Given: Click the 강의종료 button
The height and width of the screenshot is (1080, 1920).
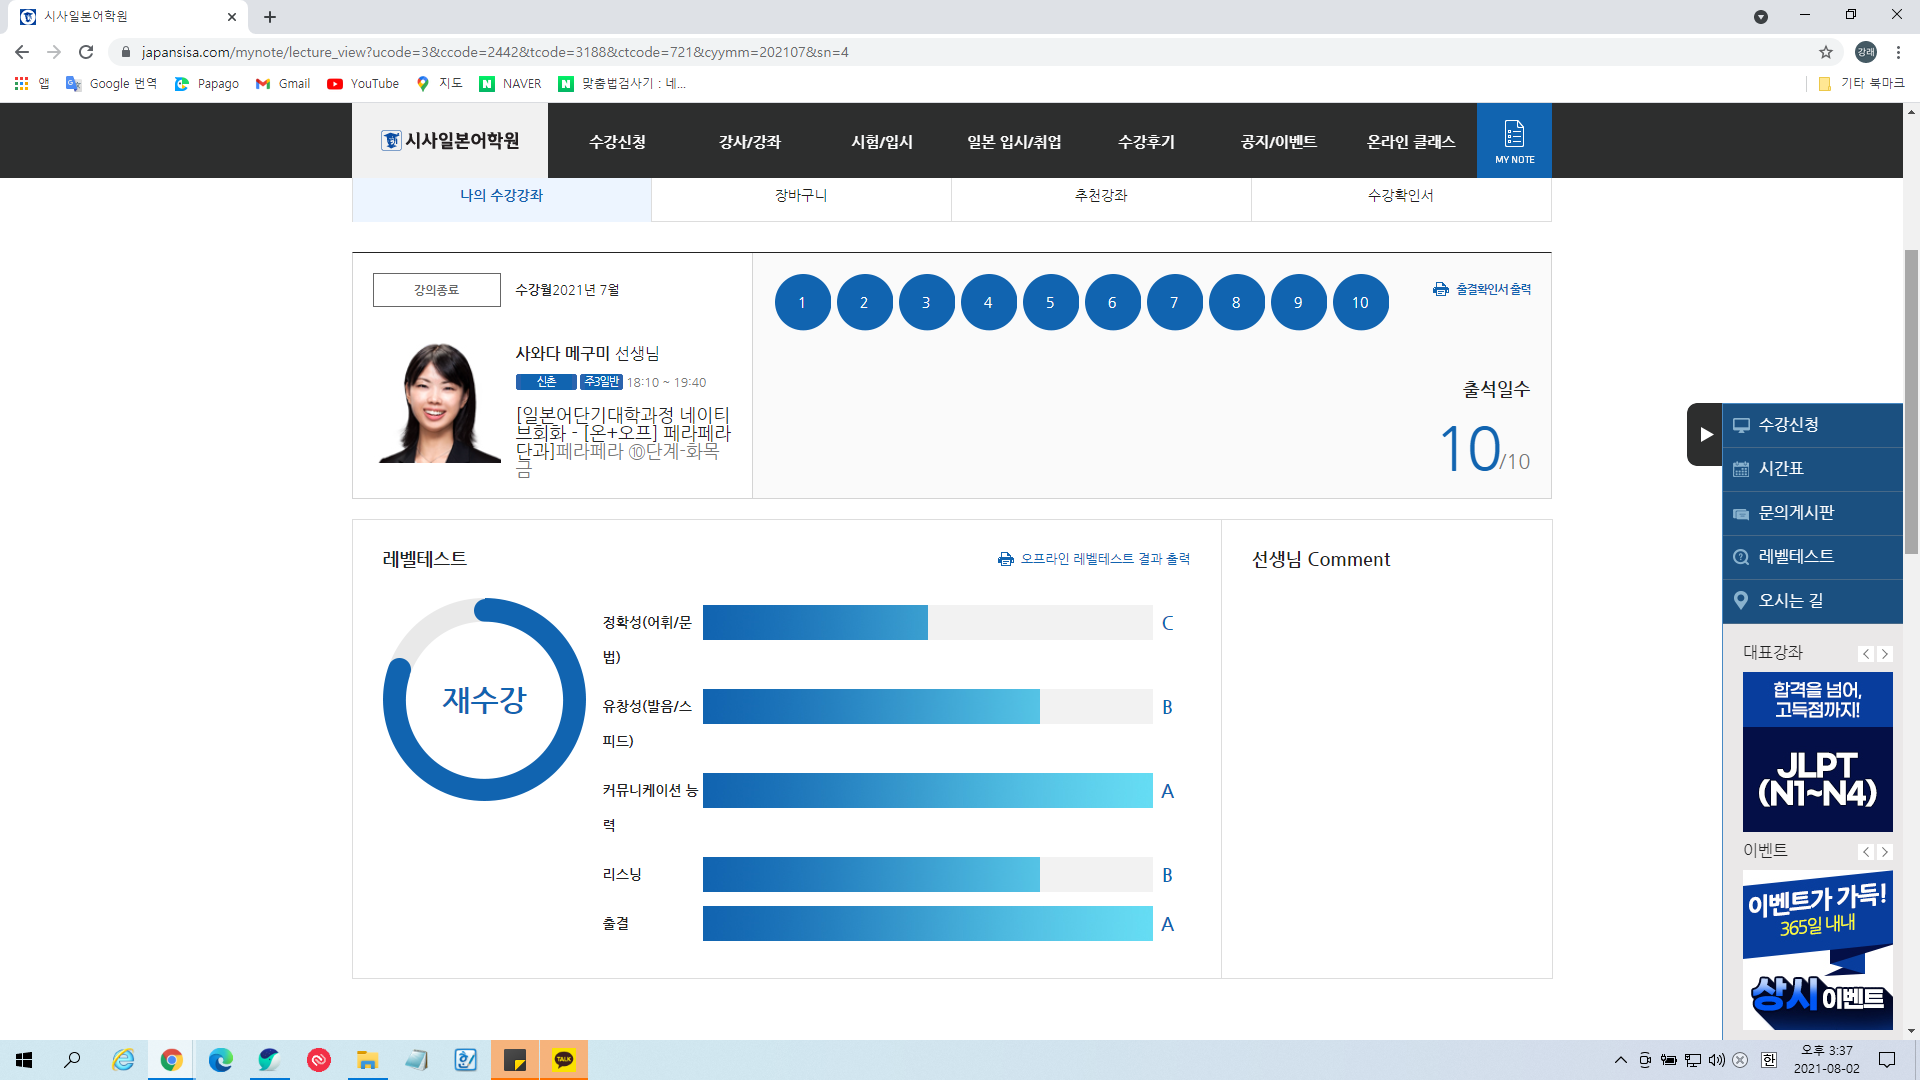Looking at the screenshot, I should [436, 290].
